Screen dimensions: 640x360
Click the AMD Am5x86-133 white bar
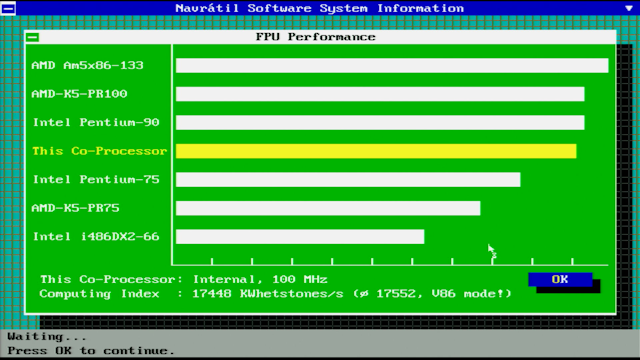click(392, 65)
